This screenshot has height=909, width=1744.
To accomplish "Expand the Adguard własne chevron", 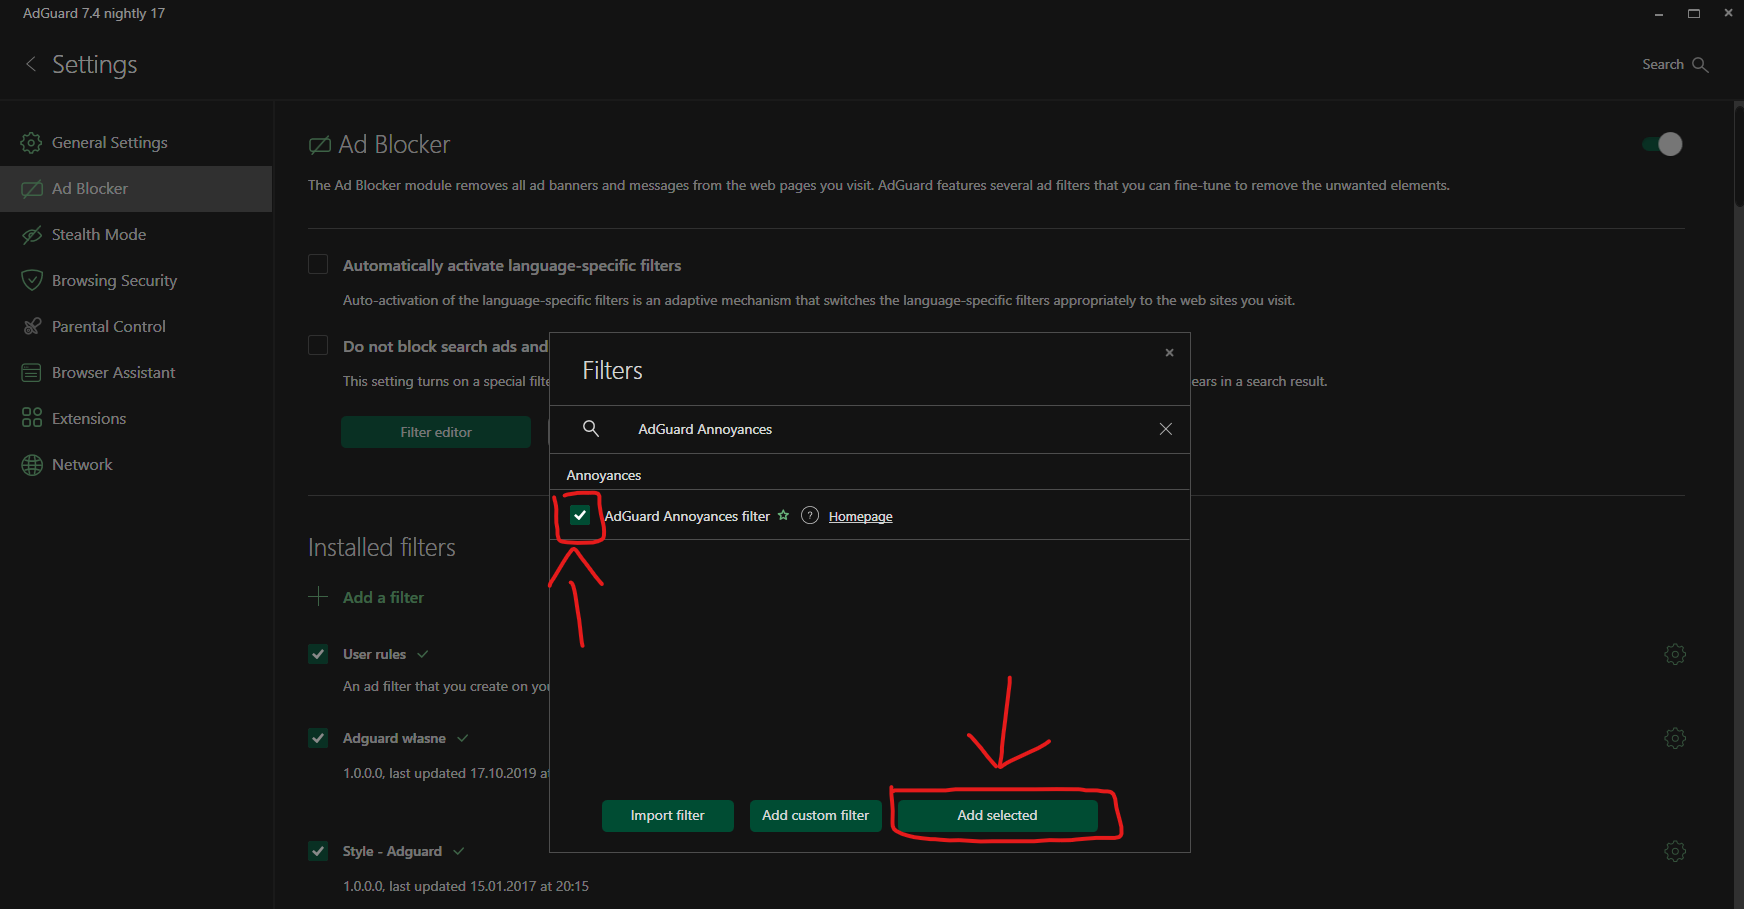I will 463,738.
